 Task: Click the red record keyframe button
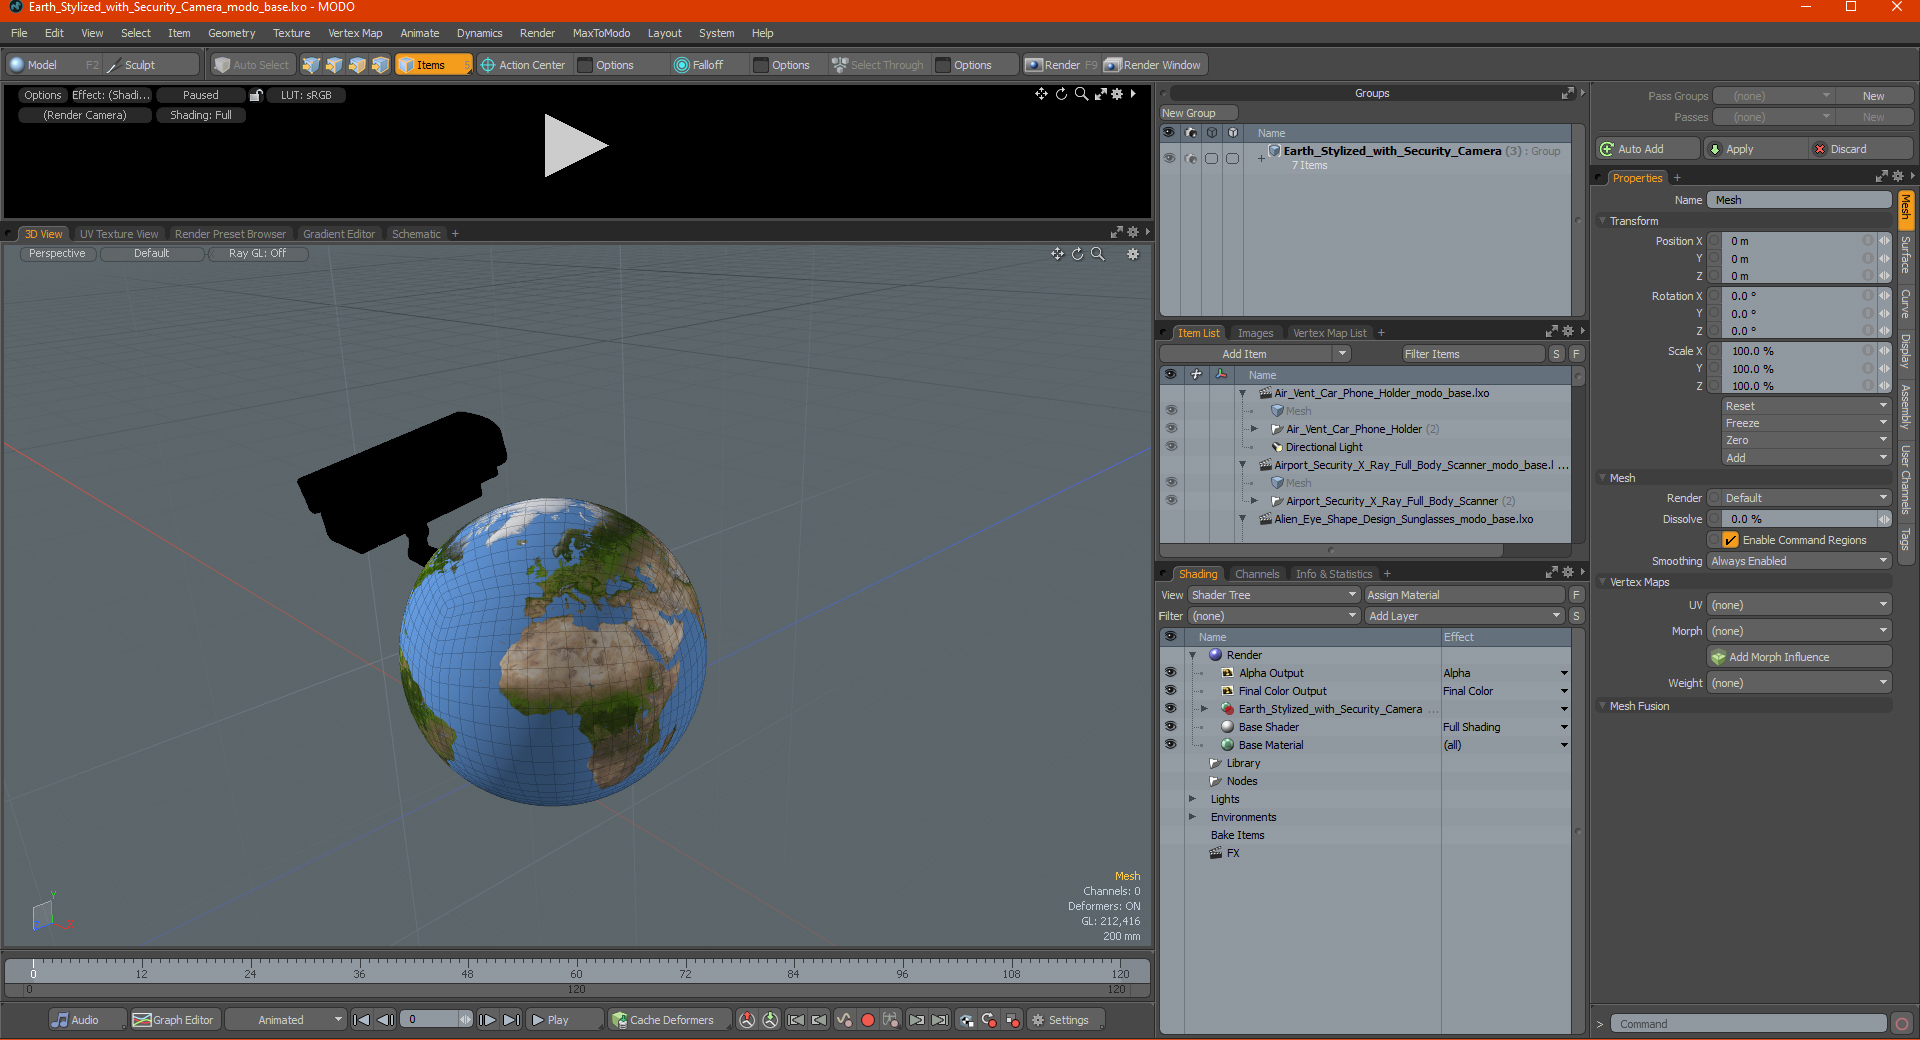click(867, 1020)
